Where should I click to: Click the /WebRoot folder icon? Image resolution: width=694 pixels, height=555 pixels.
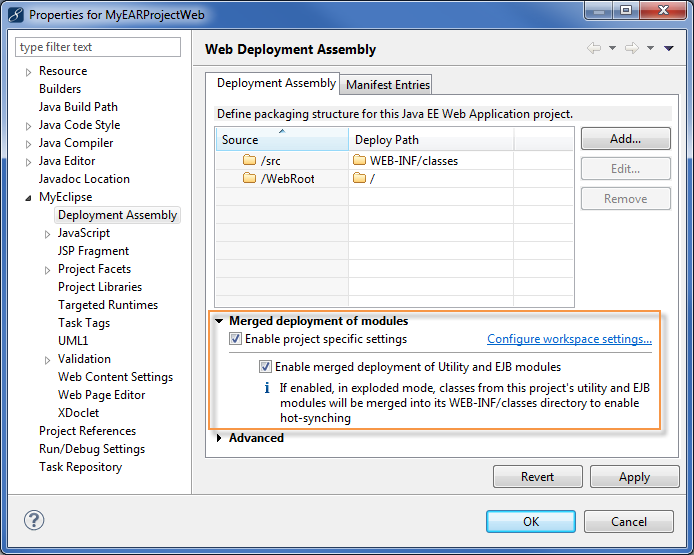coord(250,178)
